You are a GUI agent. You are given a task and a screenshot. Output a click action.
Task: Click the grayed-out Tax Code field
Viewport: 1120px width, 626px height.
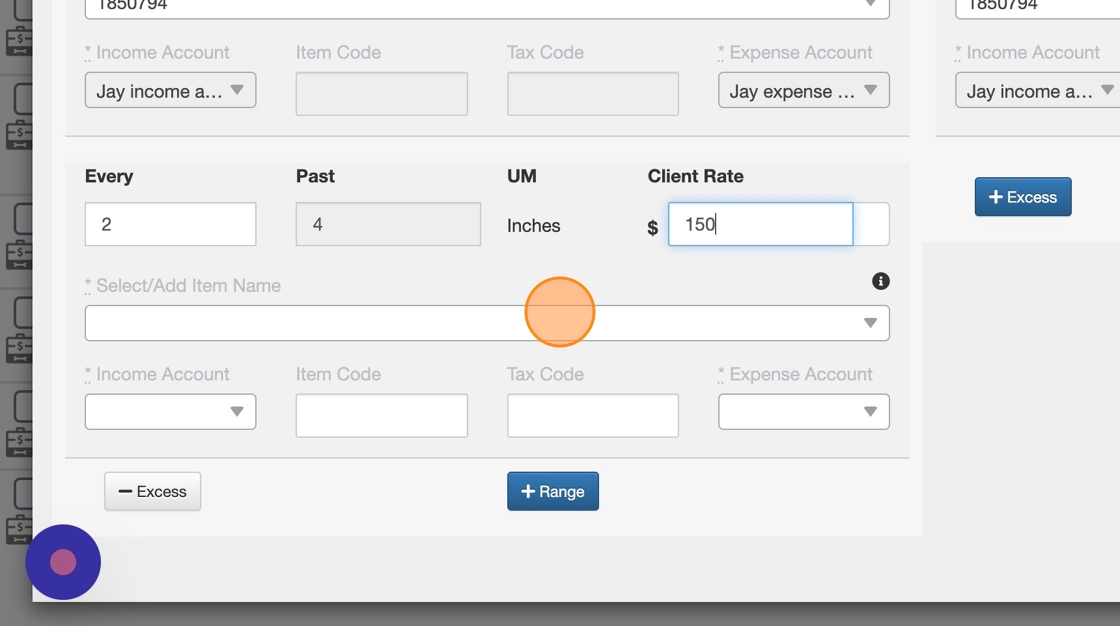(x=592, y=94)
